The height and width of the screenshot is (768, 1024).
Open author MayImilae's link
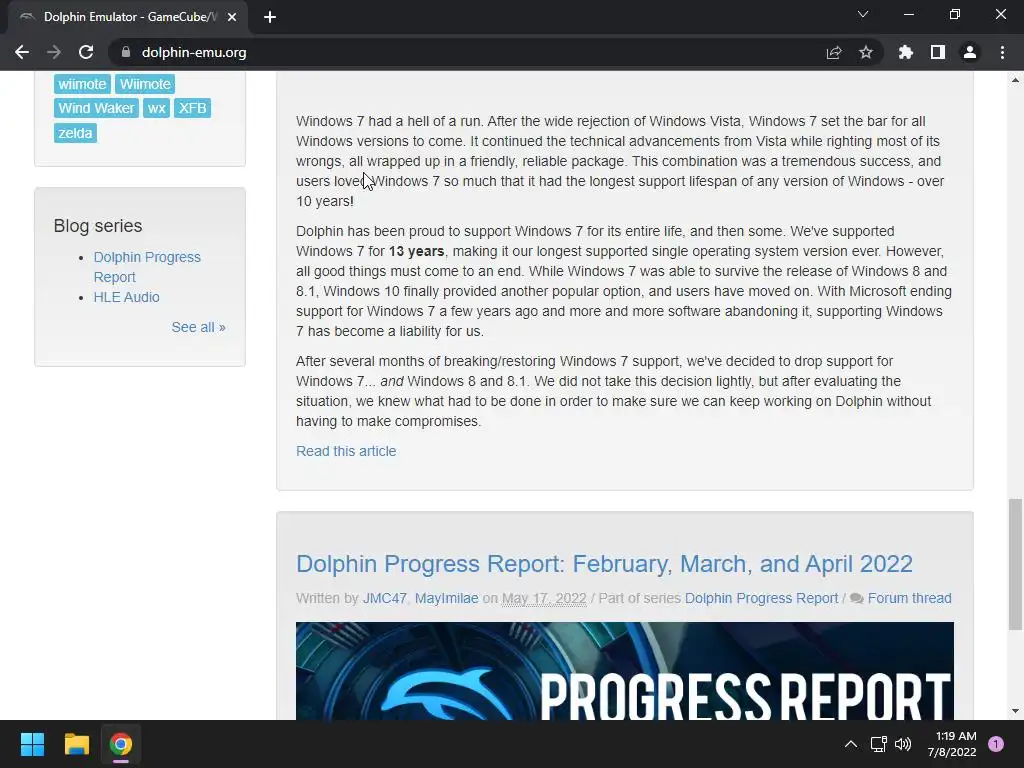pos(447,598)
